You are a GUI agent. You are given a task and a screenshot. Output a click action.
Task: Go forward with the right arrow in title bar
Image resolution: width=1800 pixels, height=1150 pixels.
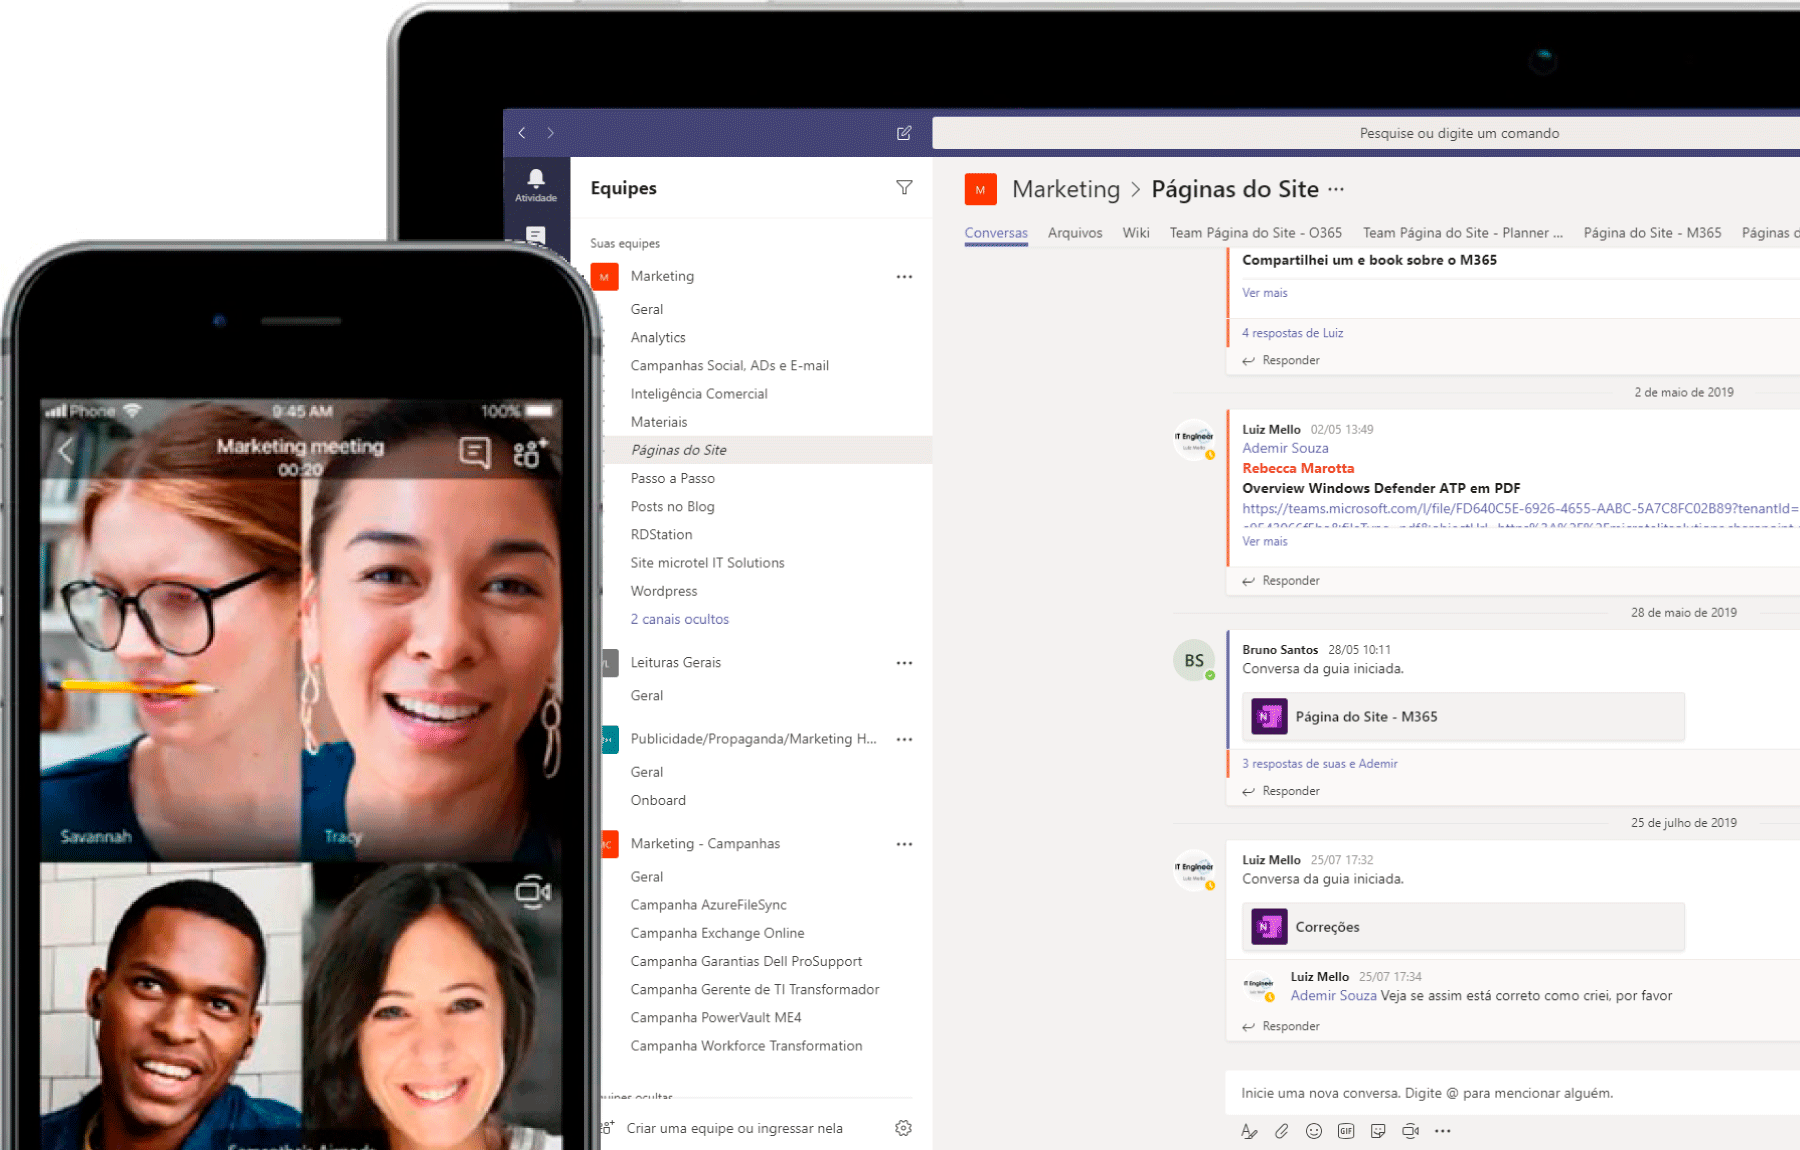click(x=550, y=133)
